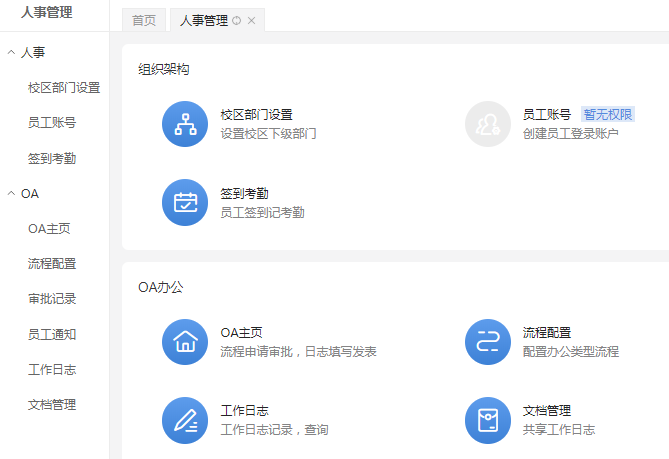Go to 审批记录 in the sidebar
This screenshot has width=669, height=459.
click(52, 299)
